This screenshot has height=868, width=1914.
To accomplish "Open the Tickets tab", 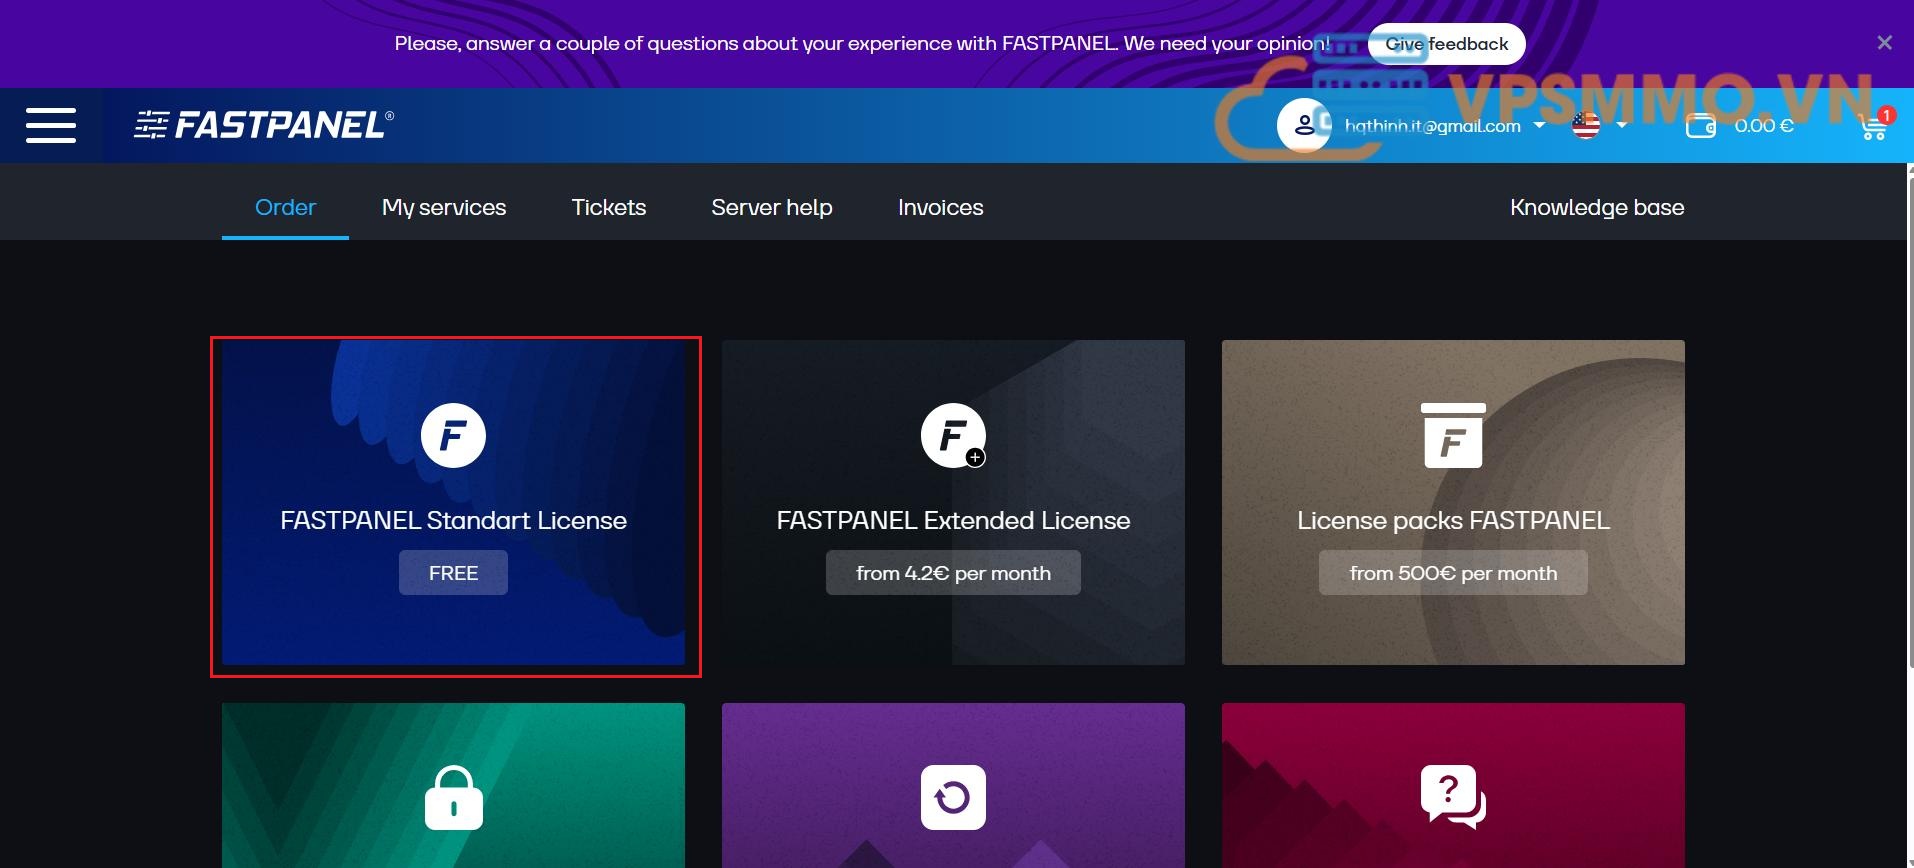I will pos(608,207).
